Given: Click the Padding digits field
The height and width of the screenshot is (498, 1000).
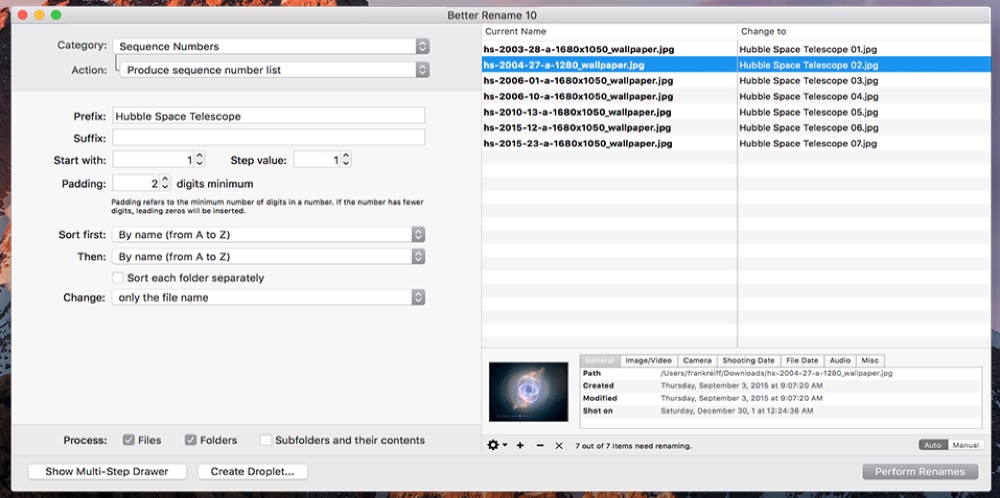Looking at the screenshot, I should click(136, 184).
